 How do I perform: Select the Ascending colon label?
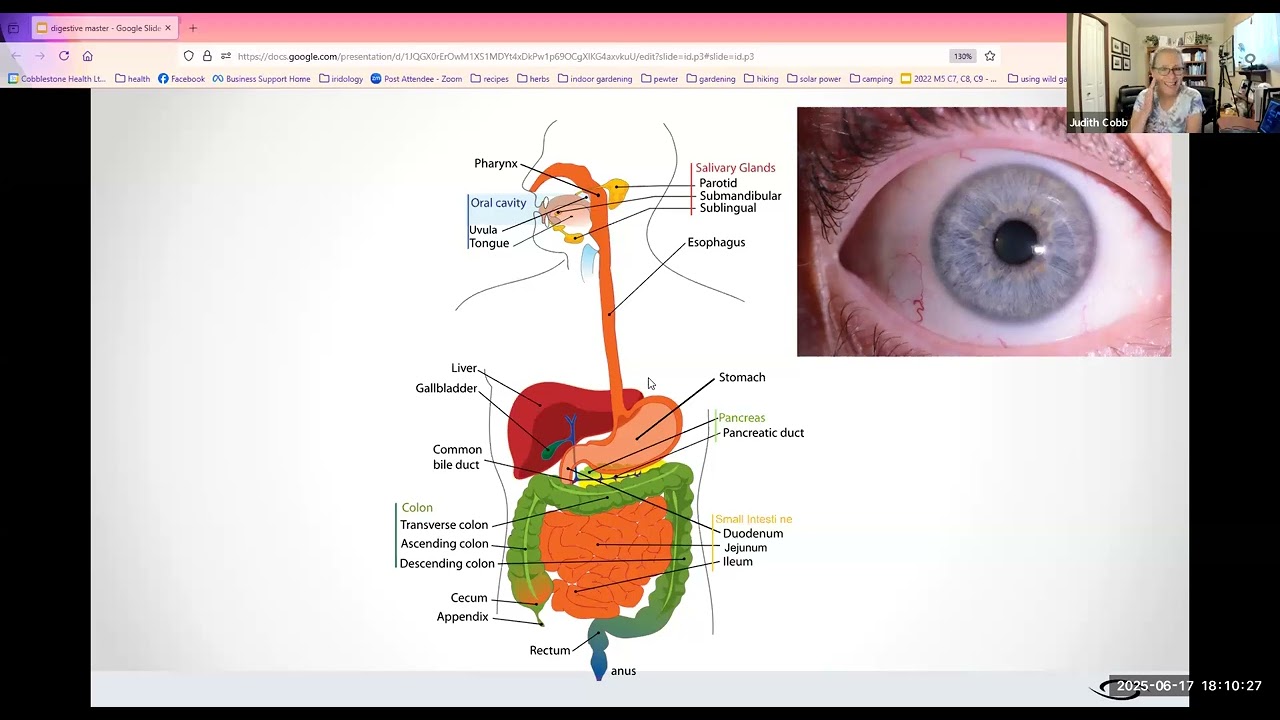(x=444, y=544)
